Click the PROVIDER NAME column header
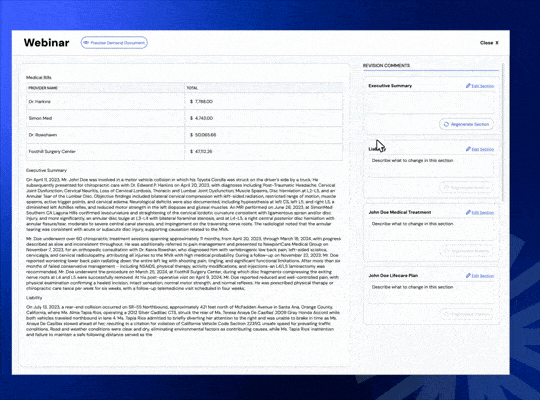 click(x=43, y=88)
